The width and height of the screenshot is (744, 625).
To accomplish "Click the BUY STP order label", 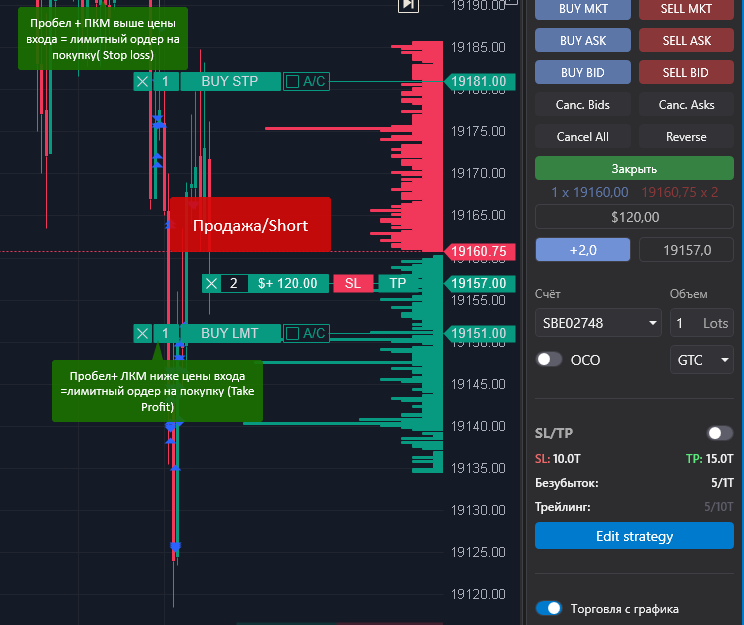I will pyautogui.click(x=231, y=82).
